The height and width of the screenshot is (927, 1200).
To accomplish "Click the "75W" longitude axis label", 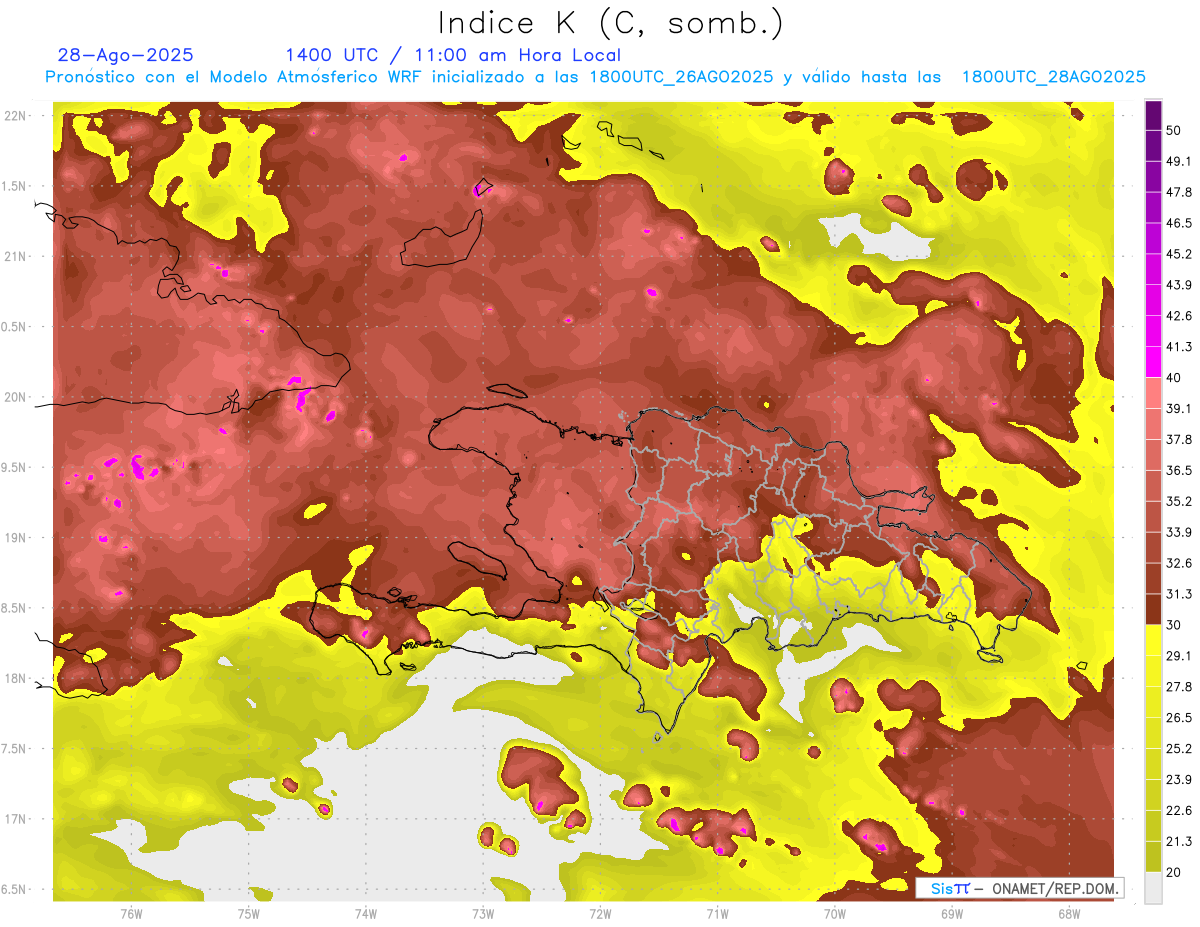I will tap(248, 914).
